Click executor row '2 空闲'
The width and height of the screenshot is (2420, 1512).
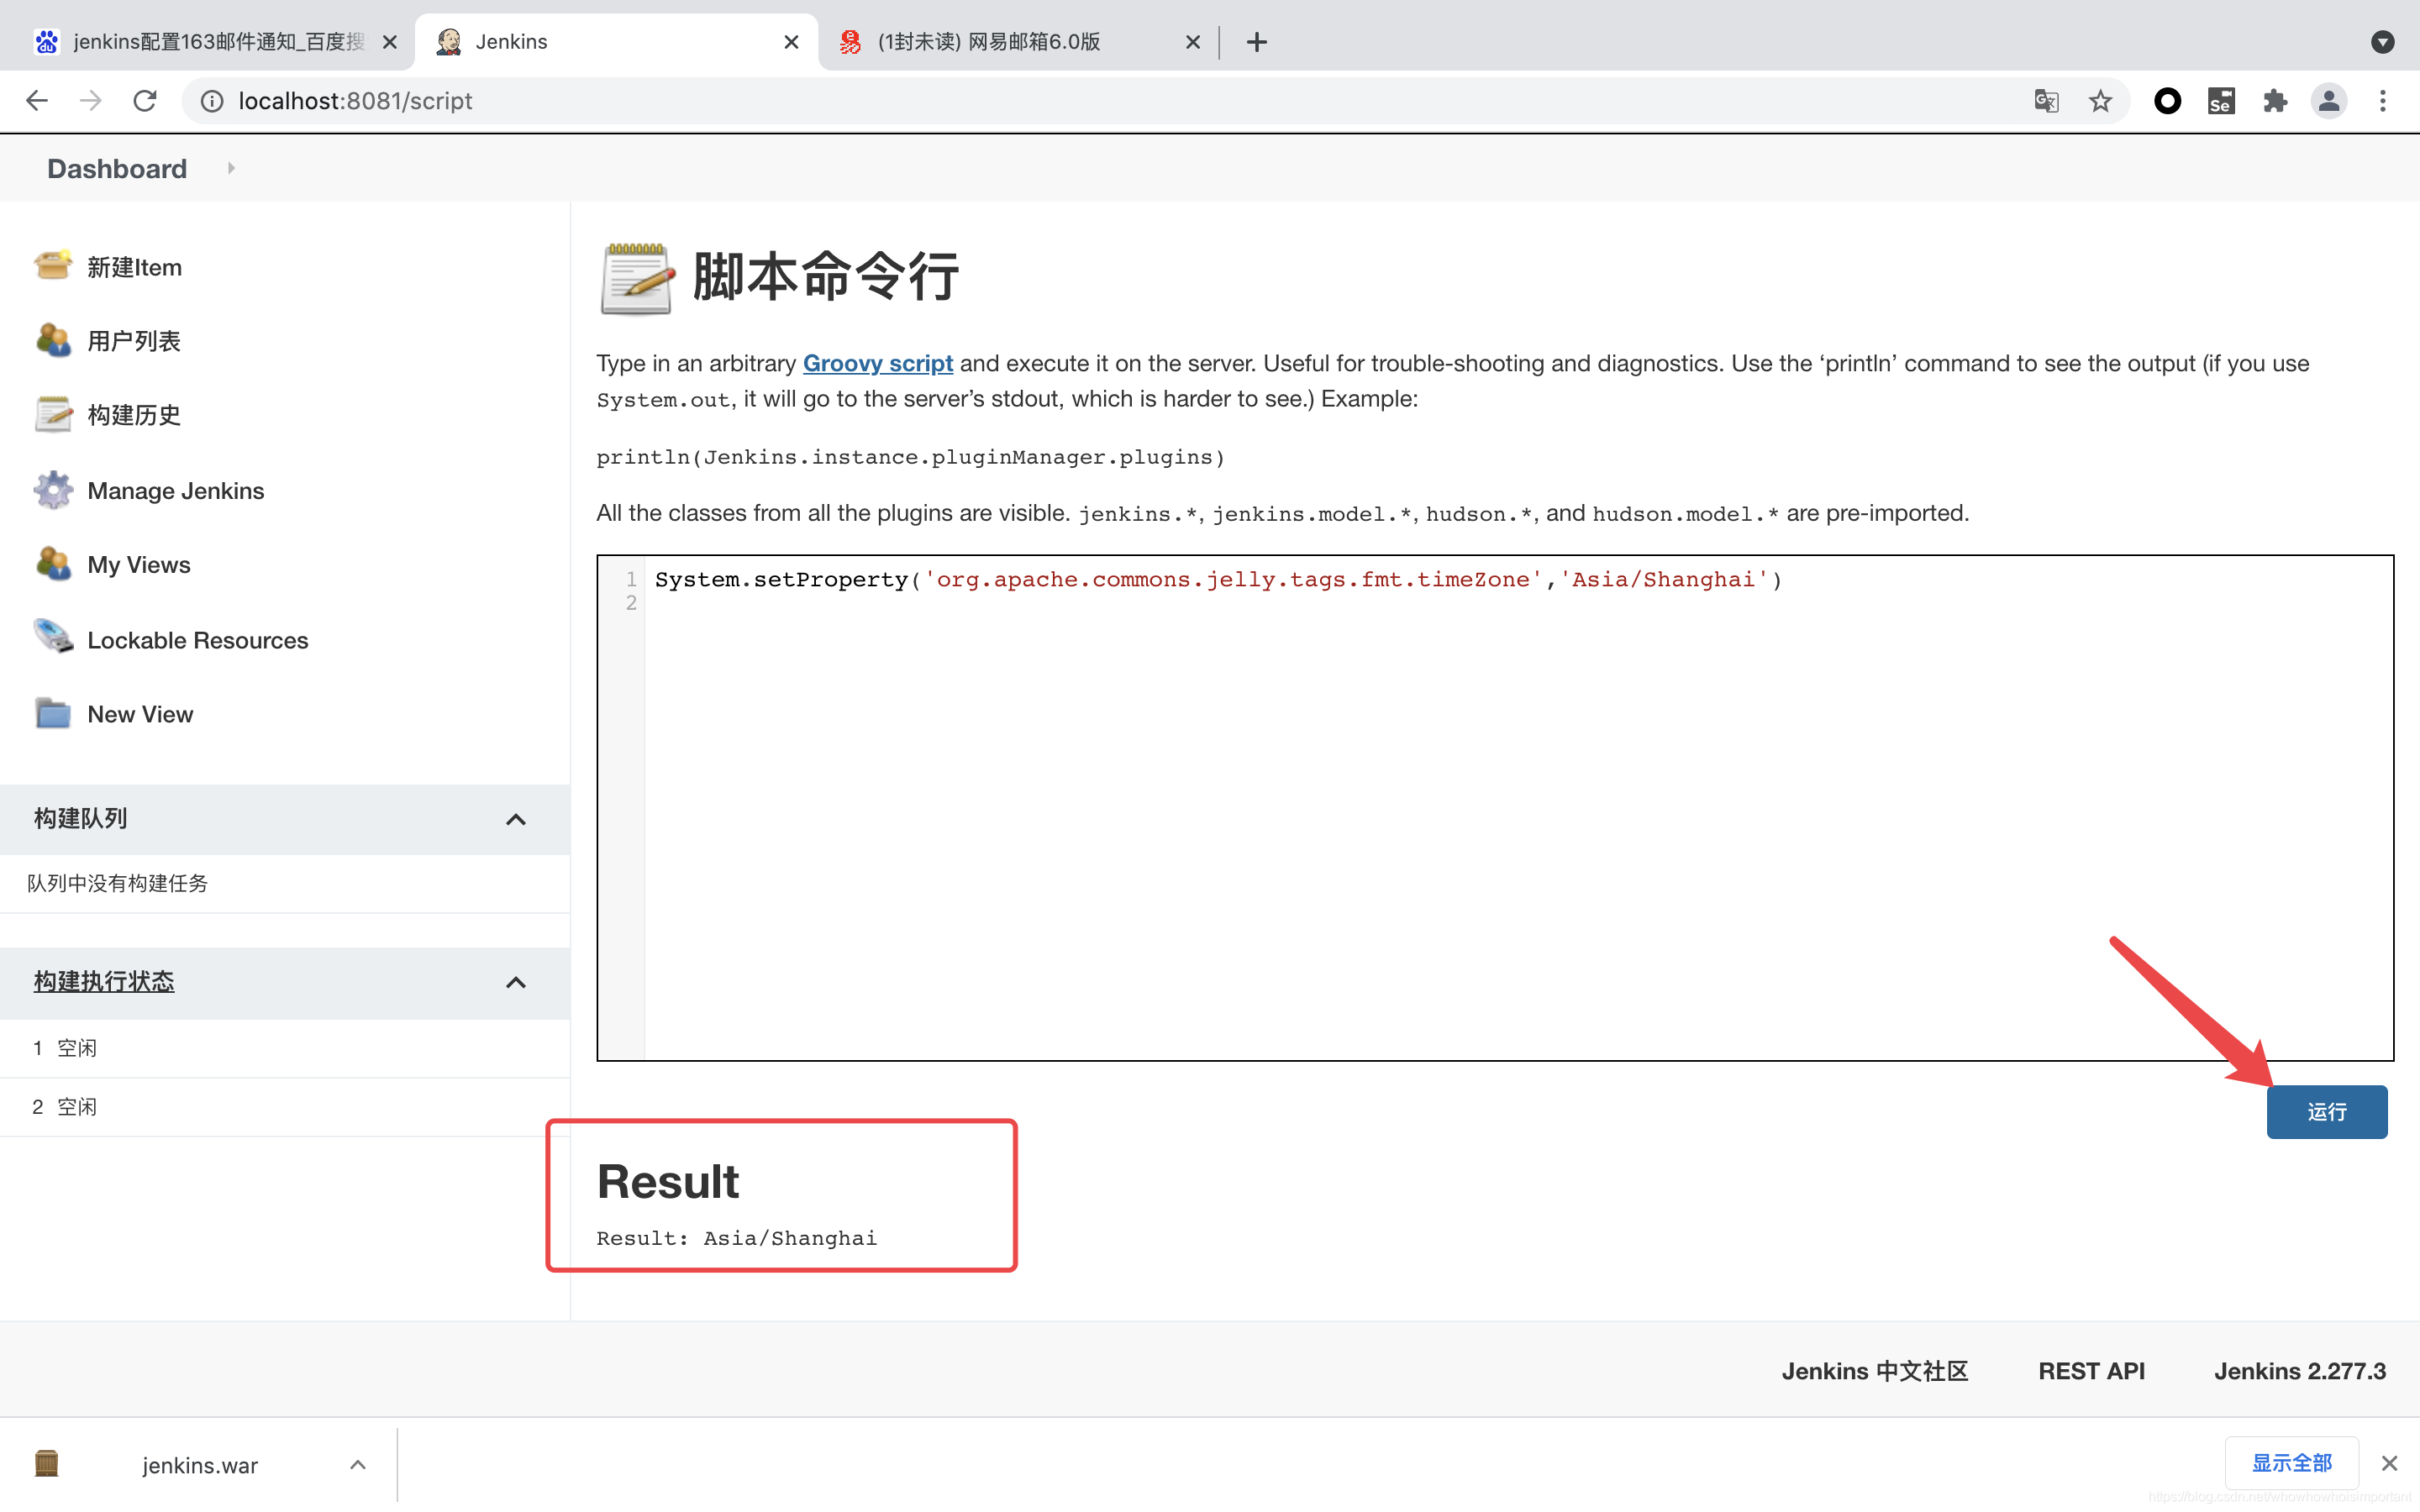[x=285, y=1107]
